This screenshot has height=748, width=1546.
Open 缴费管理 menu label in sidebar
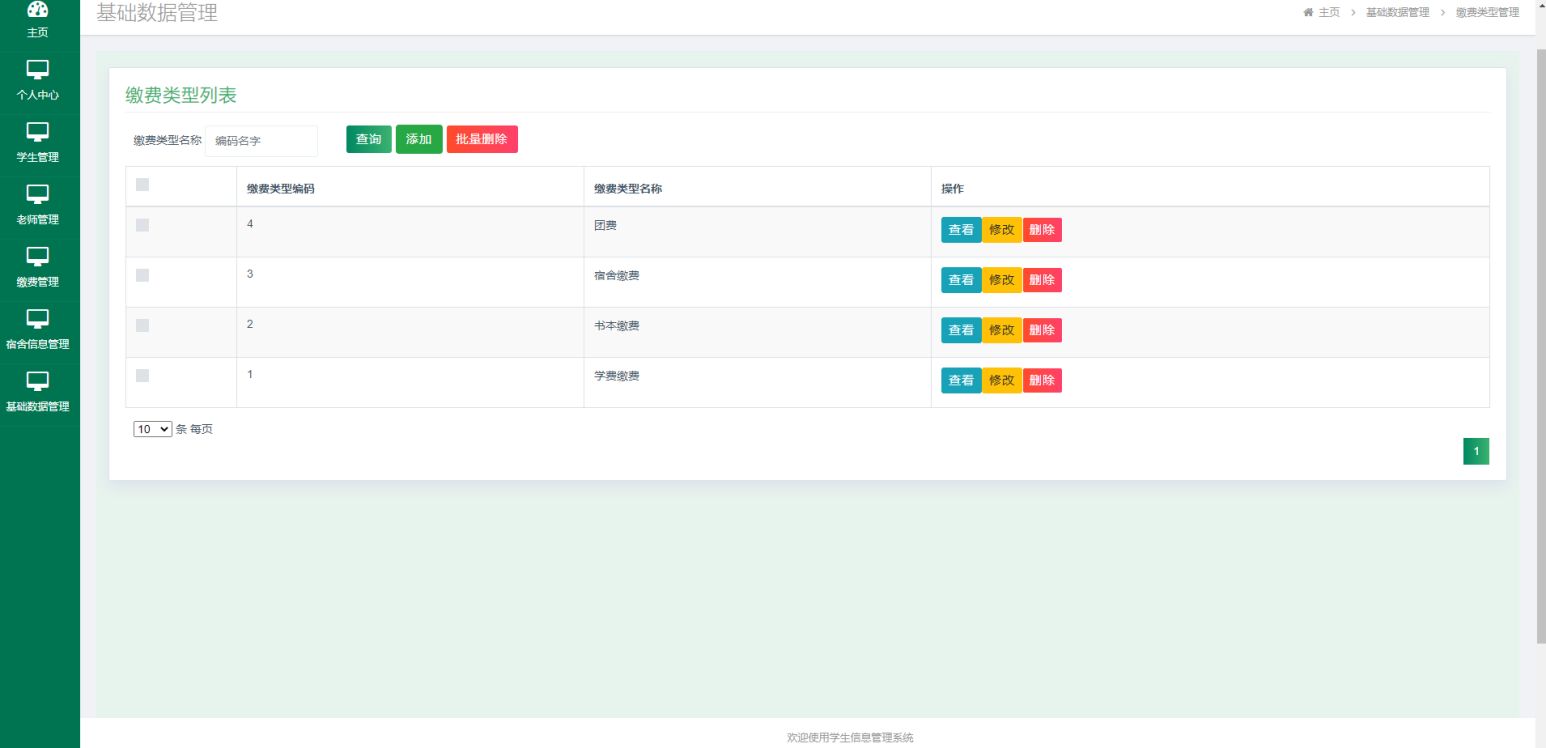(x=38, y=282)
